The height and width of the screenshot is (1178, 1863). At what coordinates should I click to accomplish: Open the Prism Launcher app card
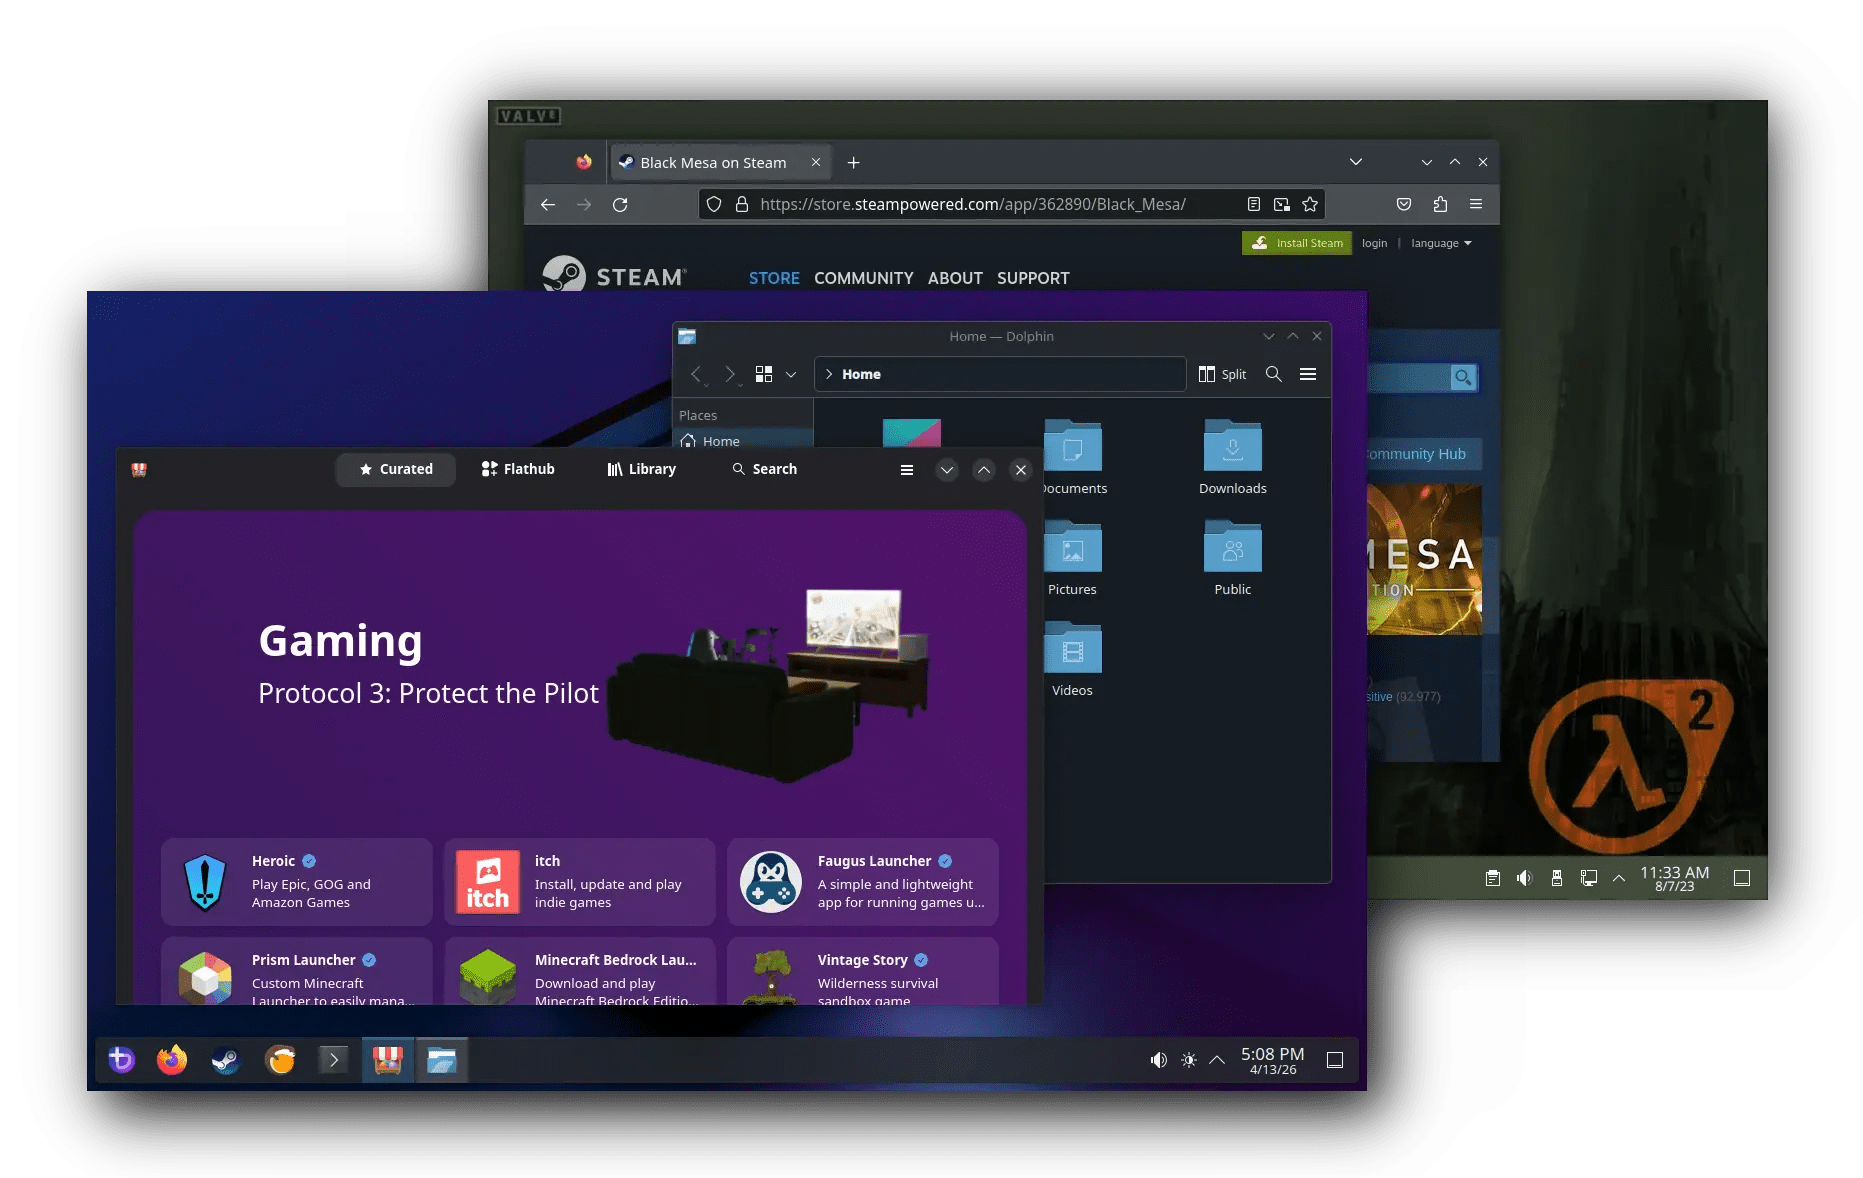[297, 971]
